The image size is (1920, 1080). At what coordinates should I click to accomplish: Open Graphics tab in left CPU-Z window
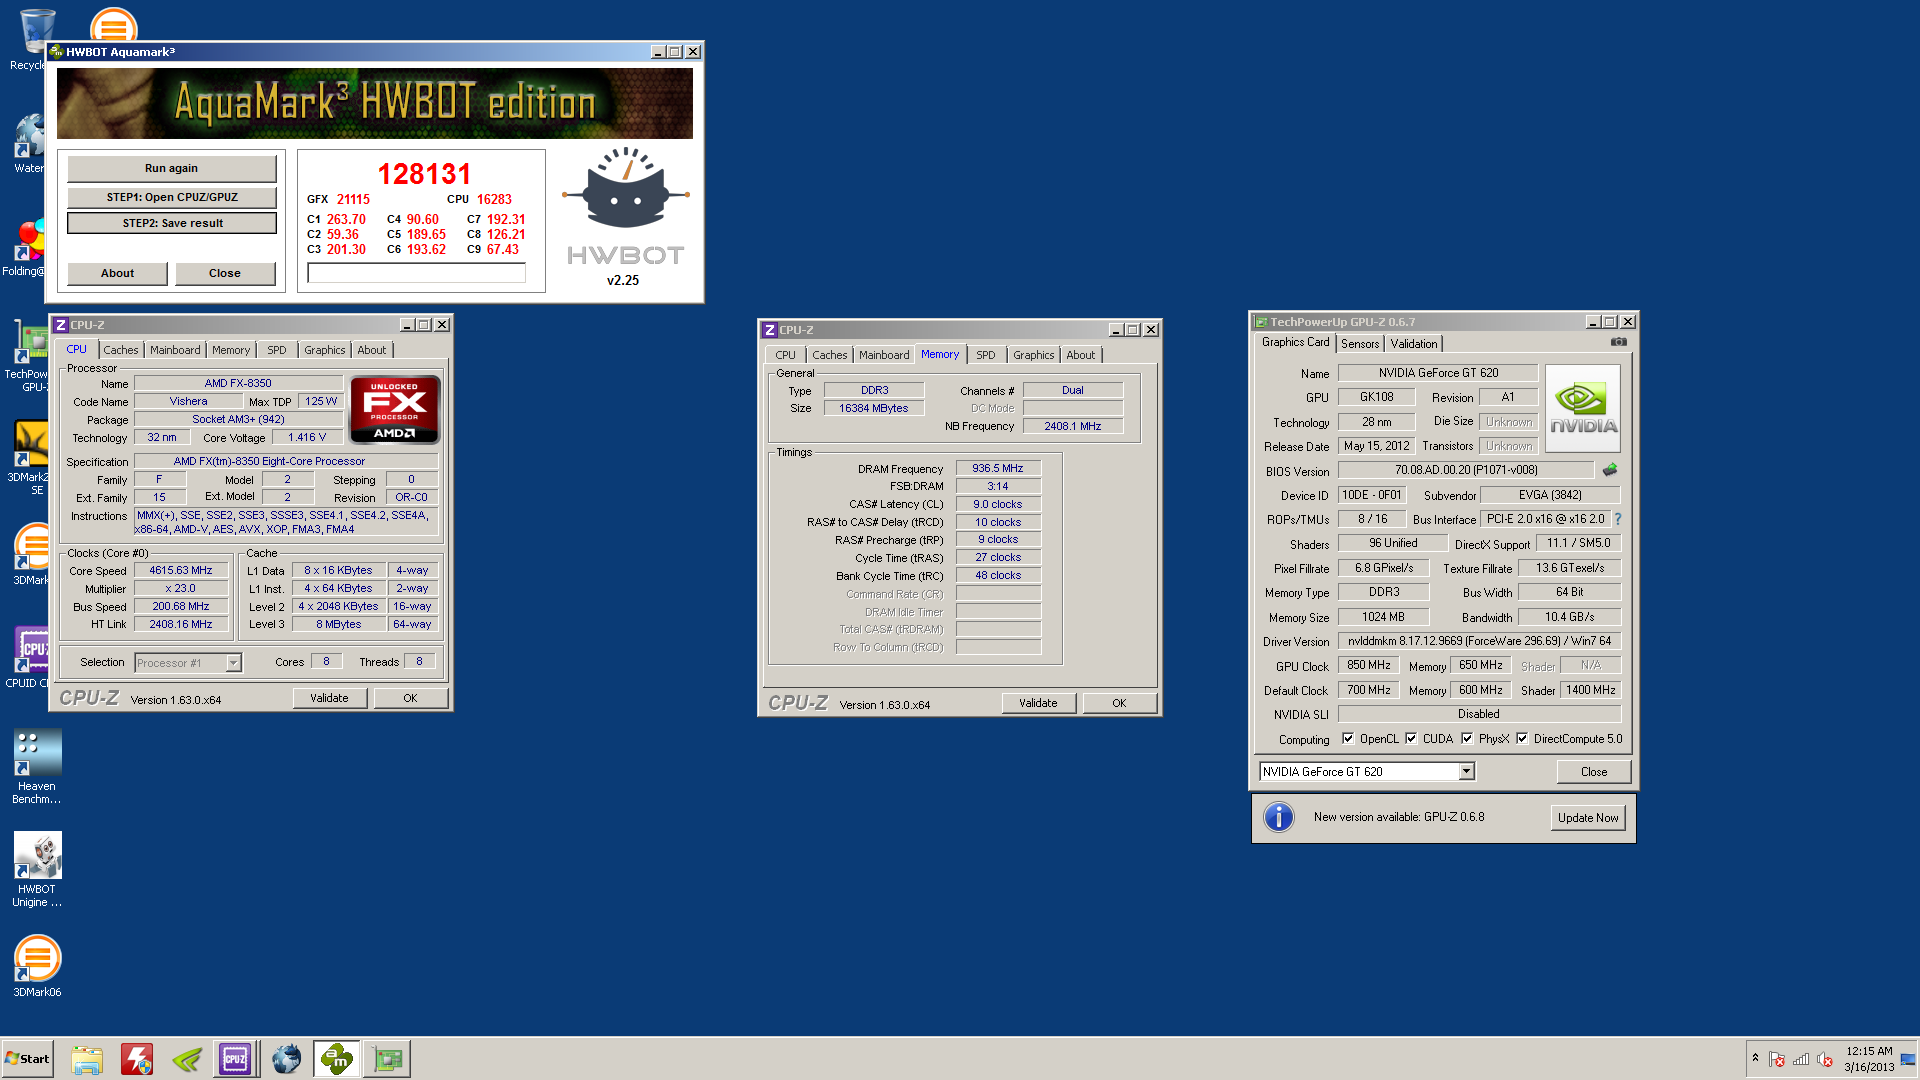325,350
